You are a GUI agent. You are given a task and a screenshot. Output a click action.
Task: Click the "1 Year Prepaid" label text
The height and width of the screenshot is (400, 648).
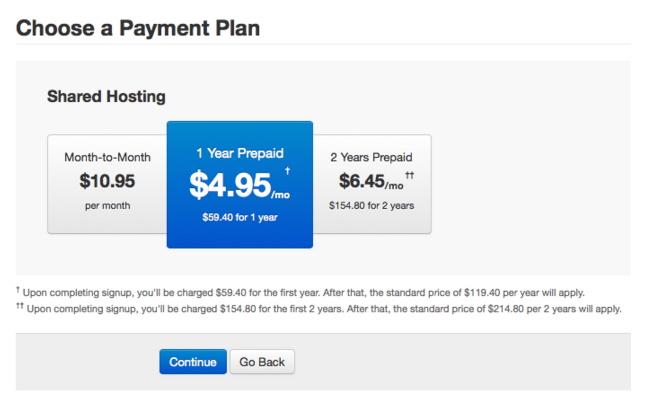click(x=239, y=153)
